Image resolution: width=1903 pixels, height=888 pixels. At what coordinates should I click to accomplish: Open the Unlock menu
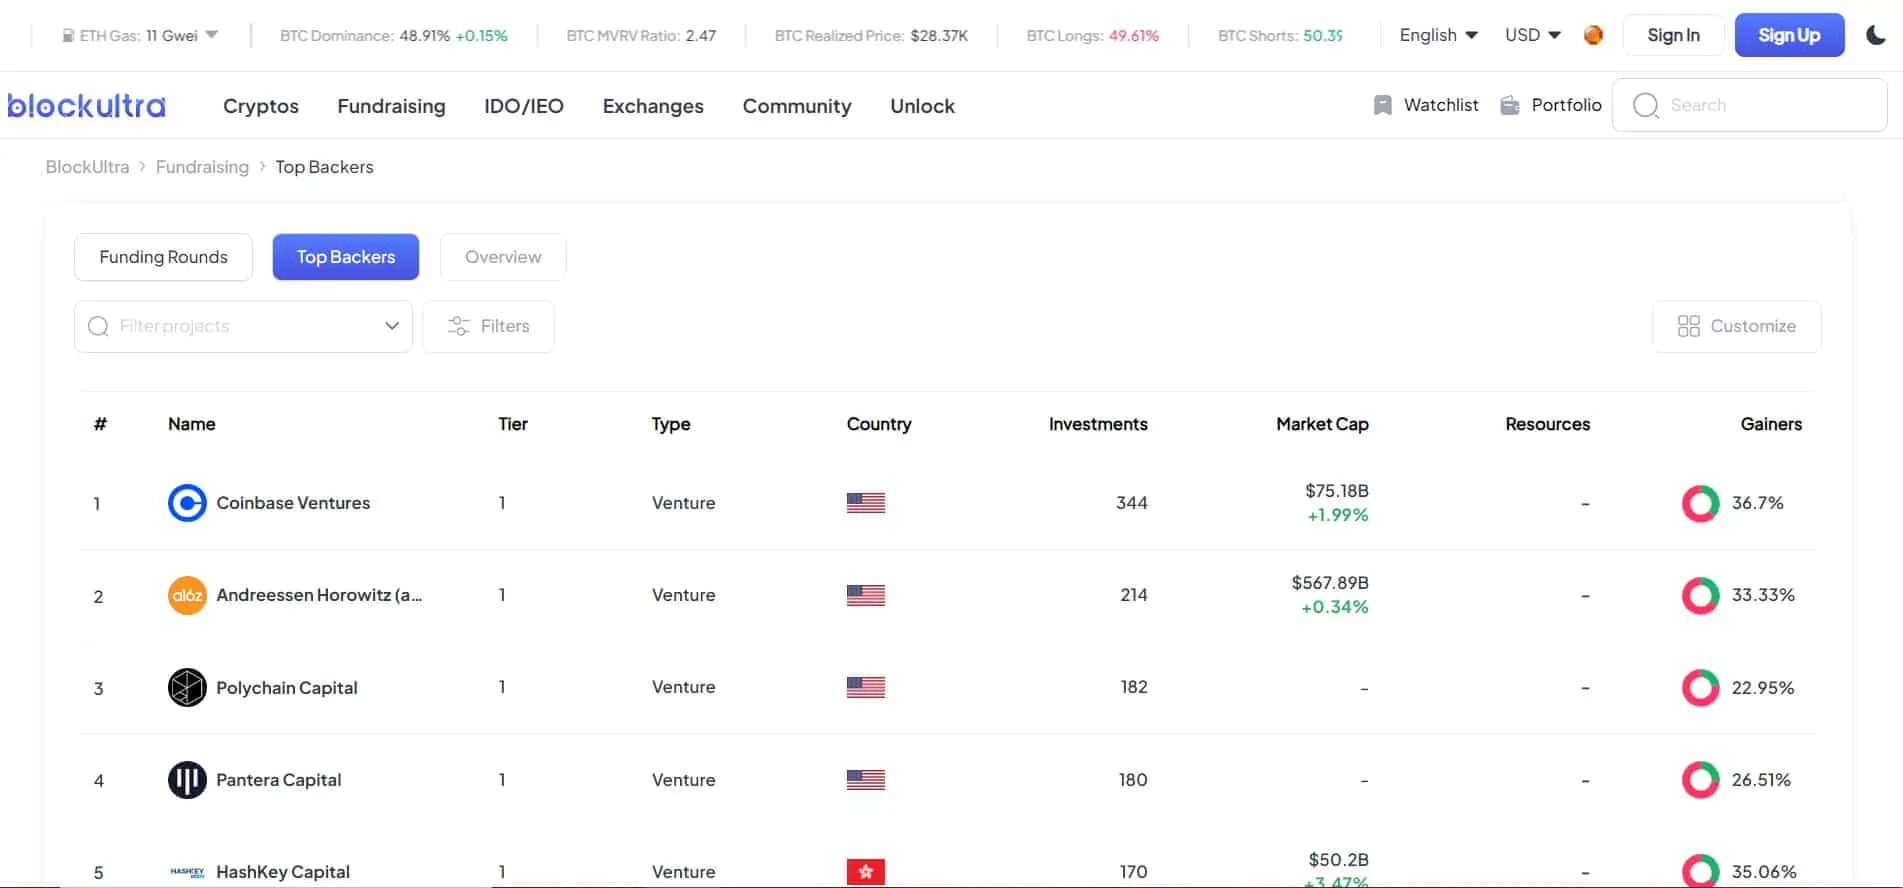coord(922,106)
